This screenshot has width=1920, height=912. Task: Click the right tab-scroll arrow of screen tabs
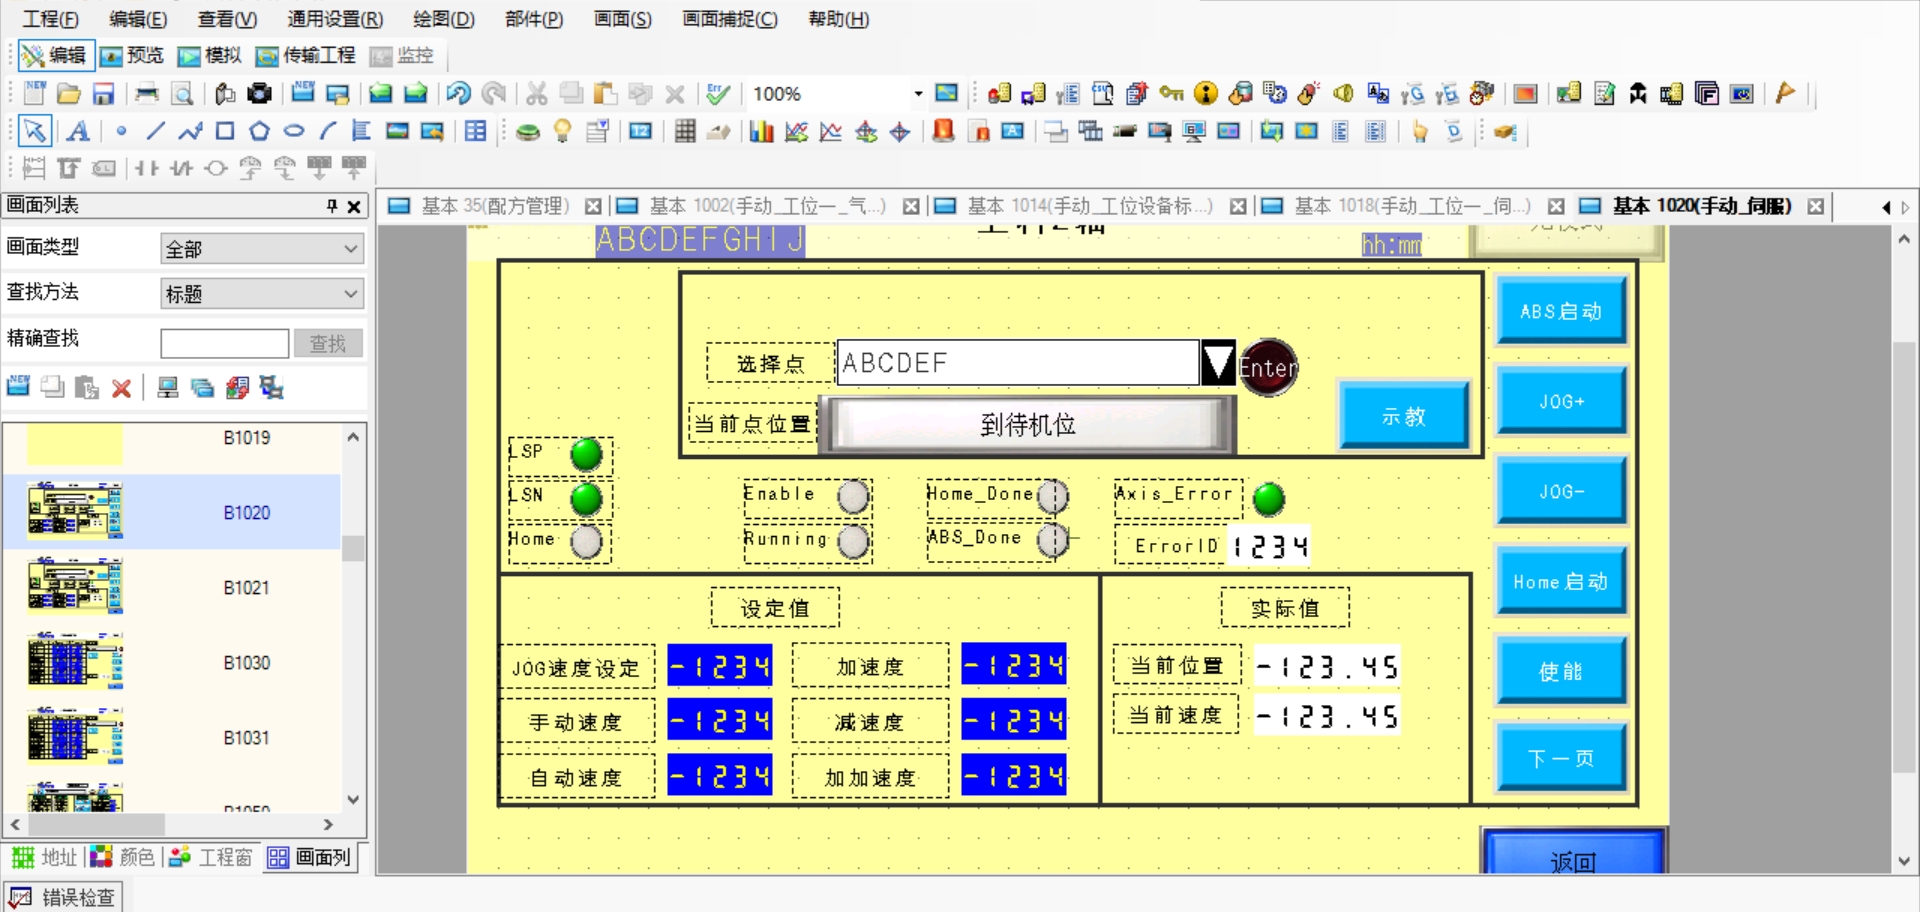[1905, 207]
